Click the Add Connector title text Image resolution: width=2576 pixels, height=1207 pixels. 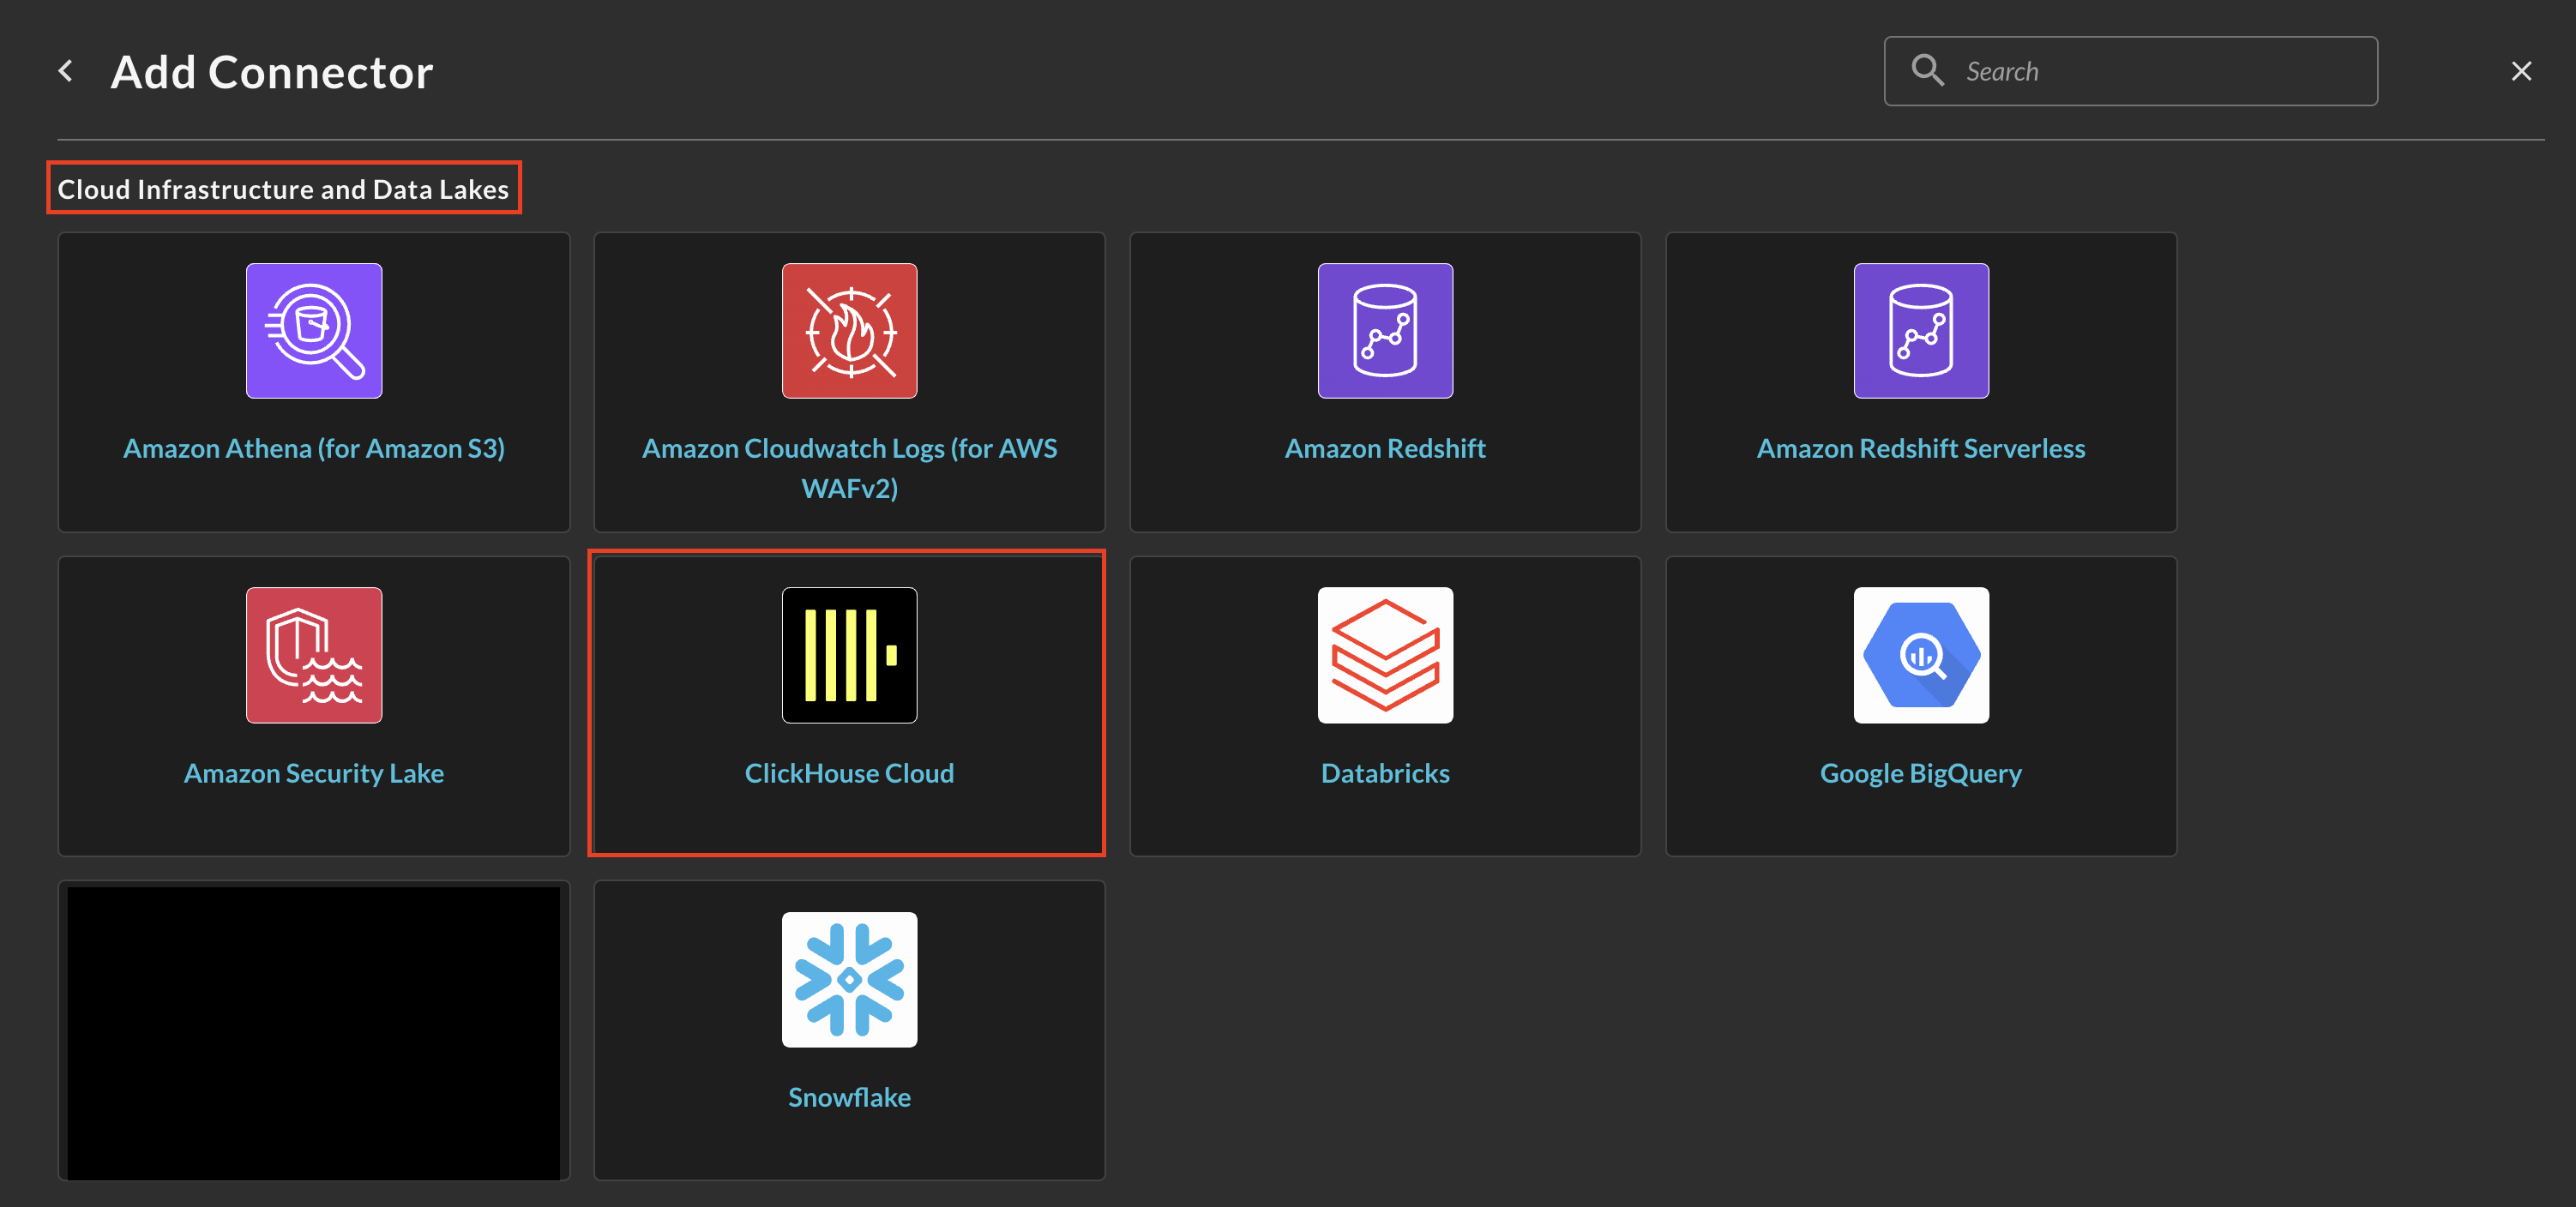point(272,72)
